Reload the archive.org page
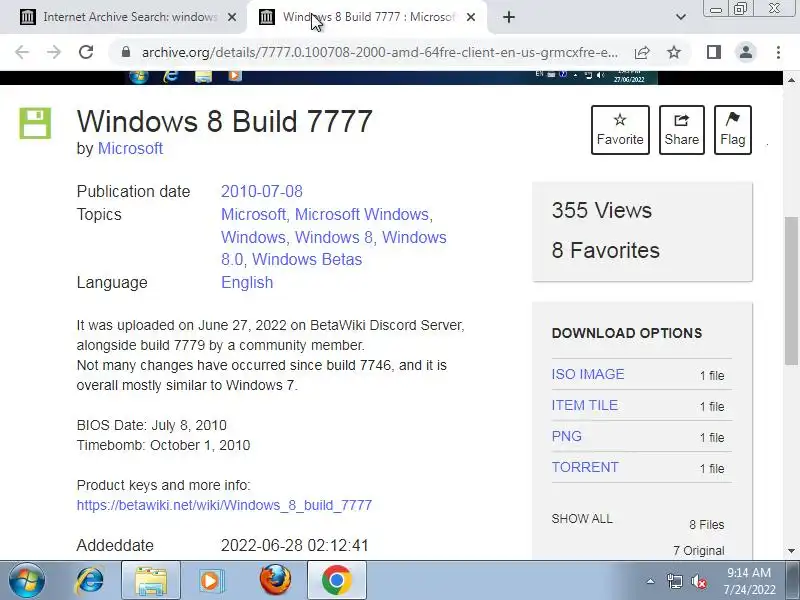Viewport: 800px width, 600px height. [86, 52]
